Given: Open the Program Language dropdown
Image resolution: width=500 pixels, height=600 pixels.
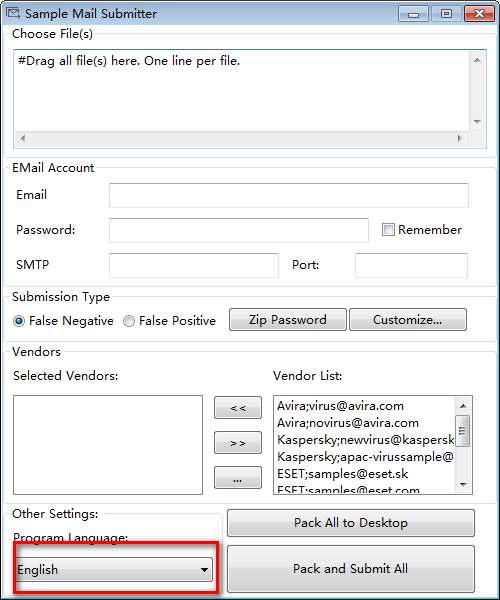Looking at the screenshot, I should coord(114,569).
